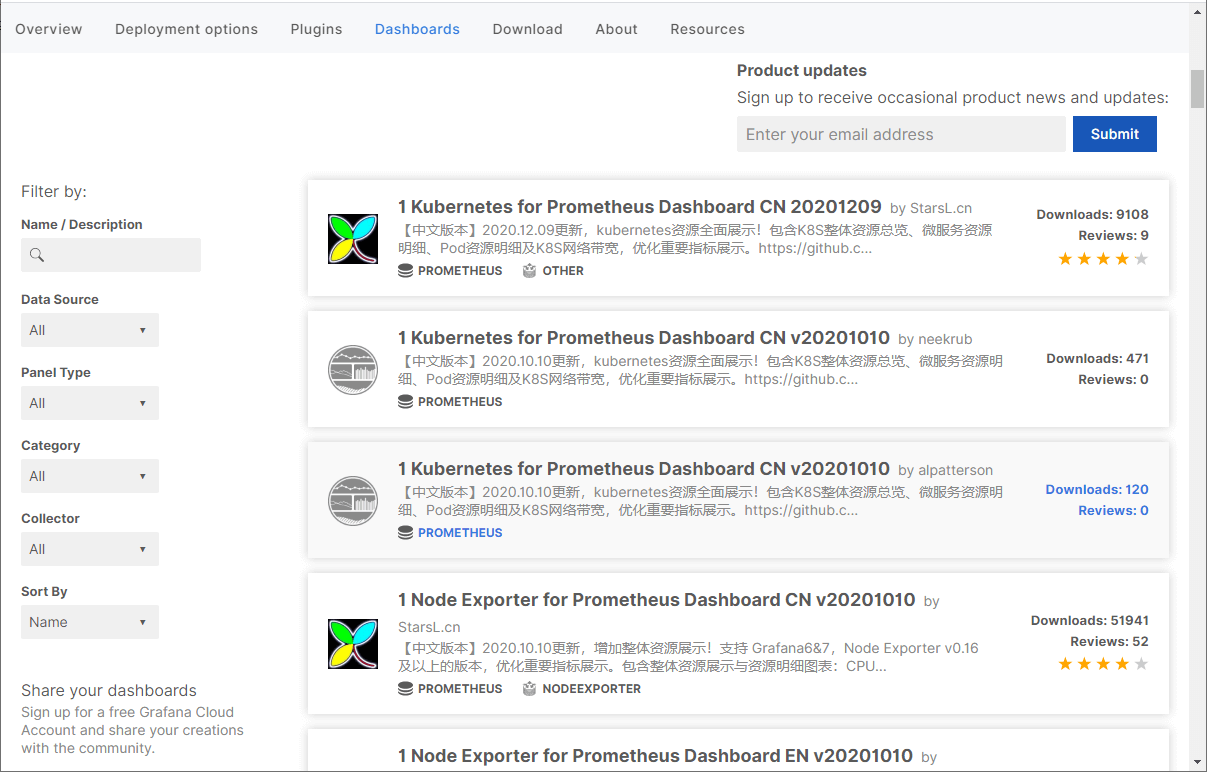Click Share your dashboards heading
This screenshot has width=1207, height=772.
coord(109,691)
